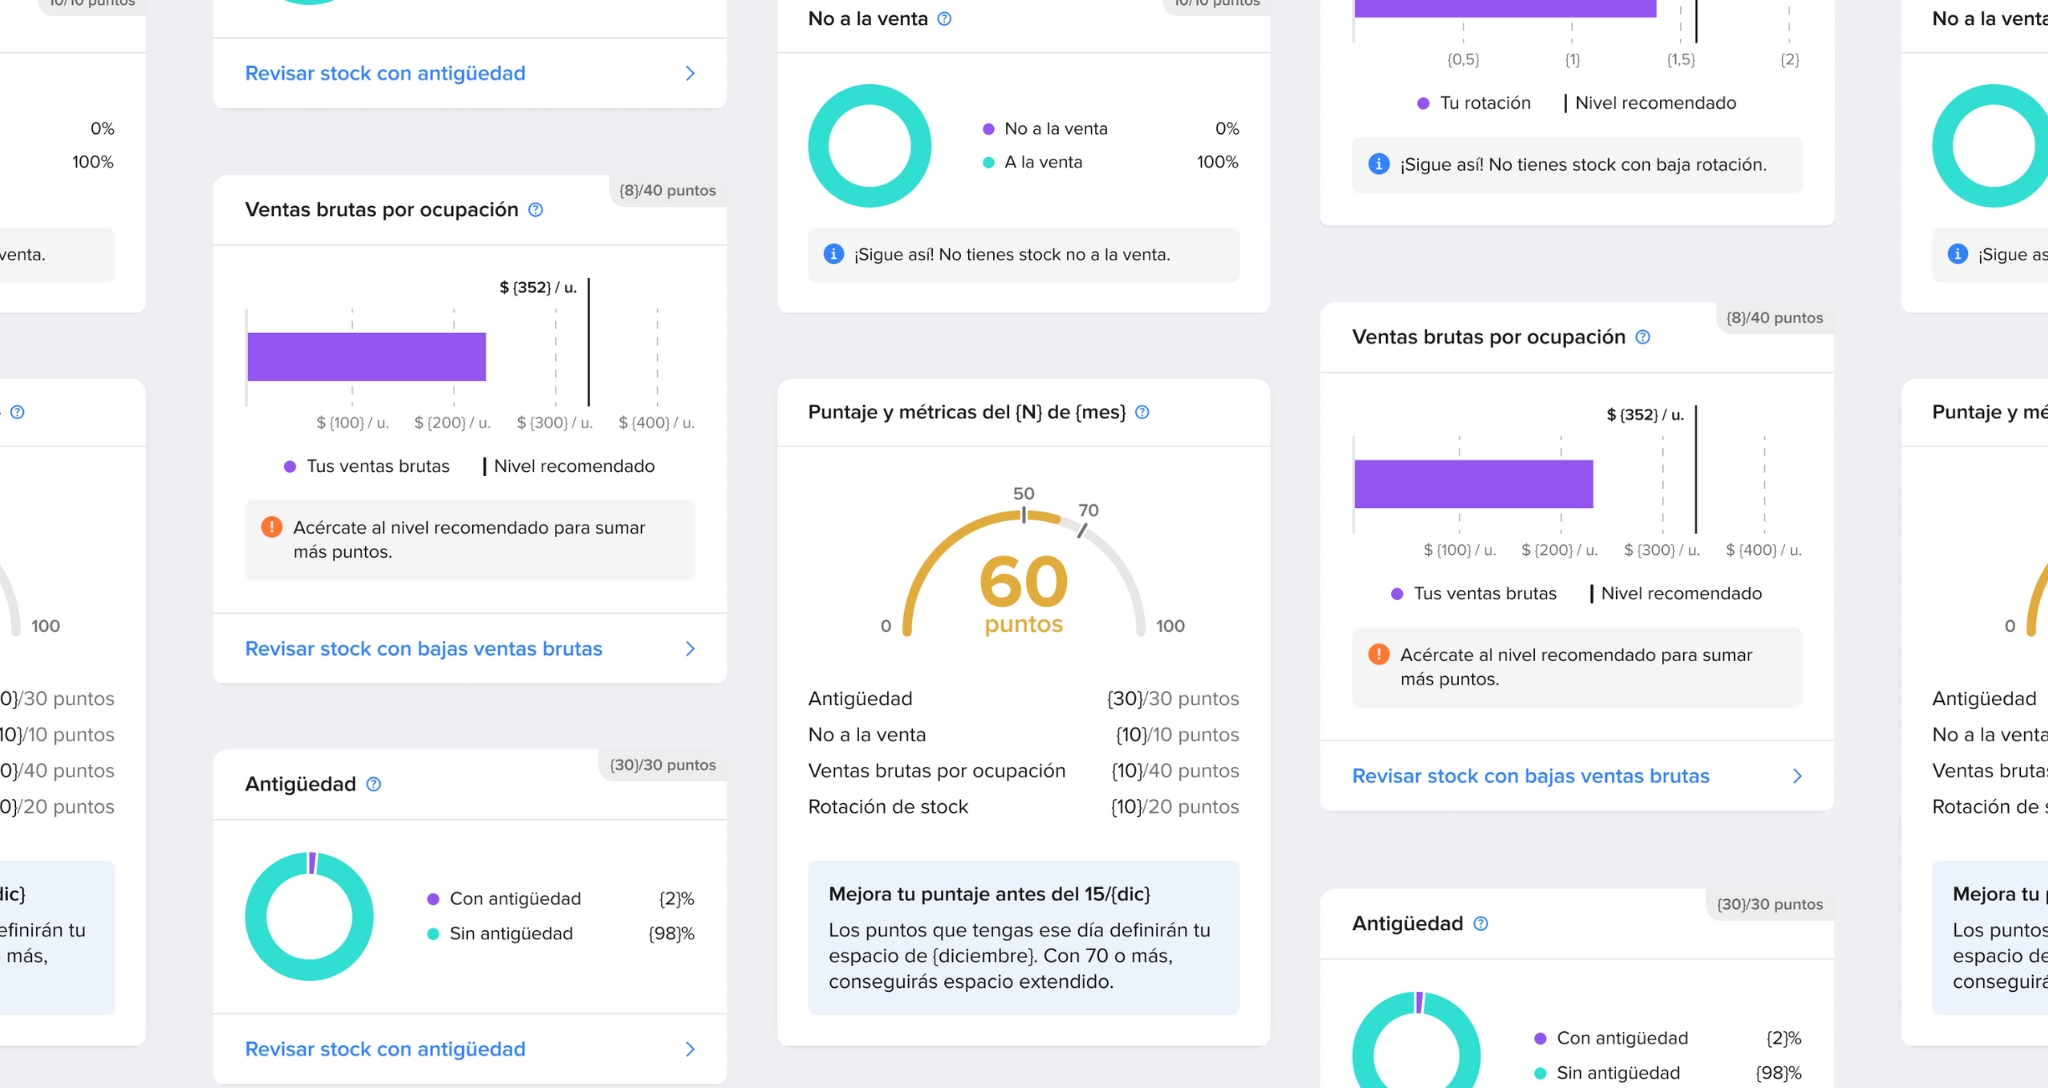Click orange warning icon in left 'Acércate al nivel' notice
2048x1088 pixels.
point(271,527)
